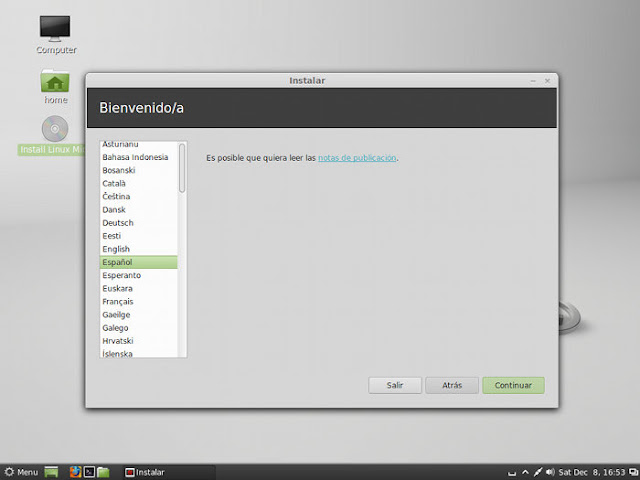This screenshot has width=640, height=480.
Task: Select Esperanto language
Action: point(138,275)
